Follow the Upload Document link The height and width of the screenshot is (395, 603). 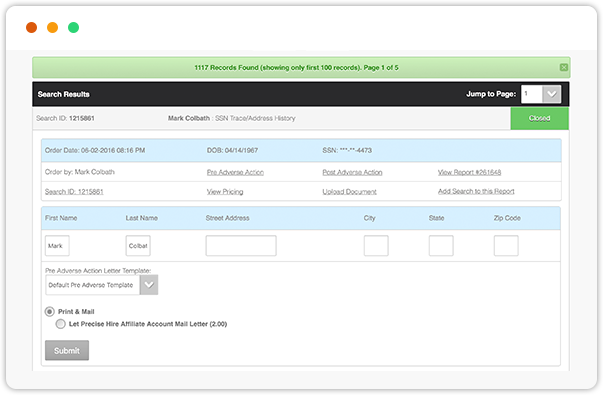point(350,192)
